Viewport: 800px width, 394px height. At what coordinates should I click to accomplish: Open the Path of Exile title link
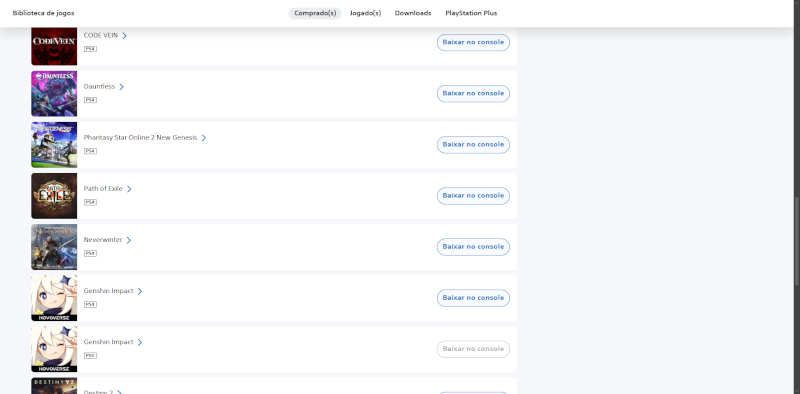103,188
